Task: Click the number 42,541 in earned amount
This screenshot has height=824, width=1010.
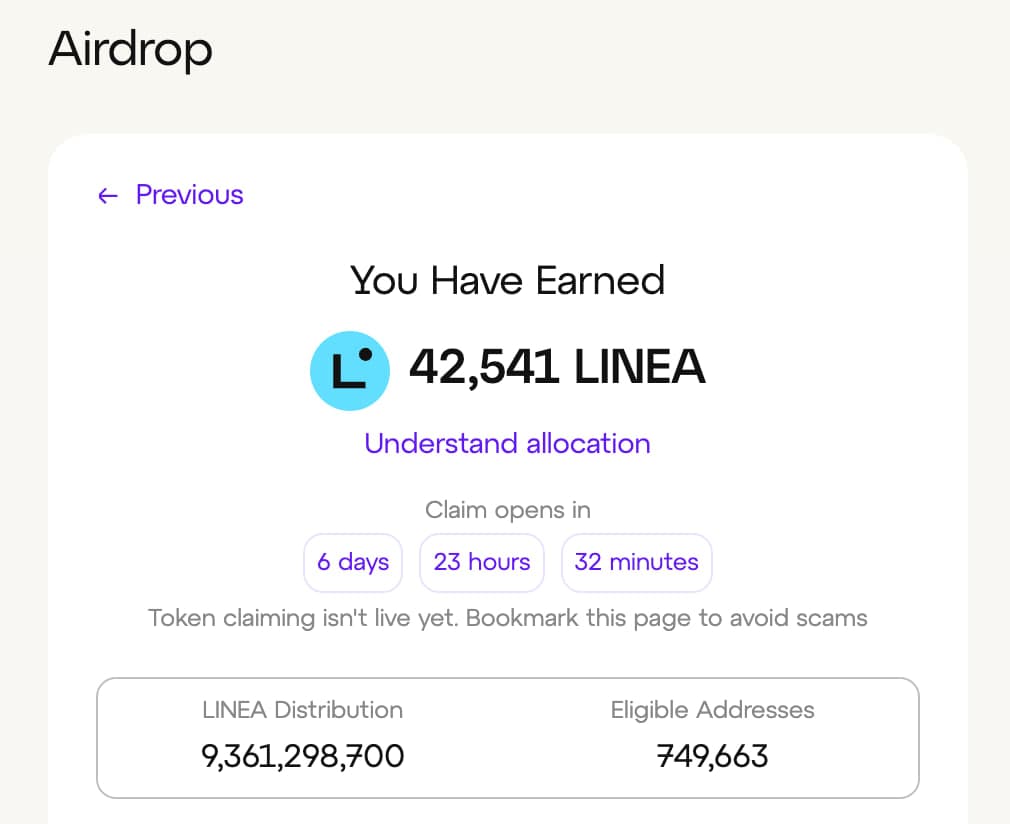Action: click(x=484, y=368)
